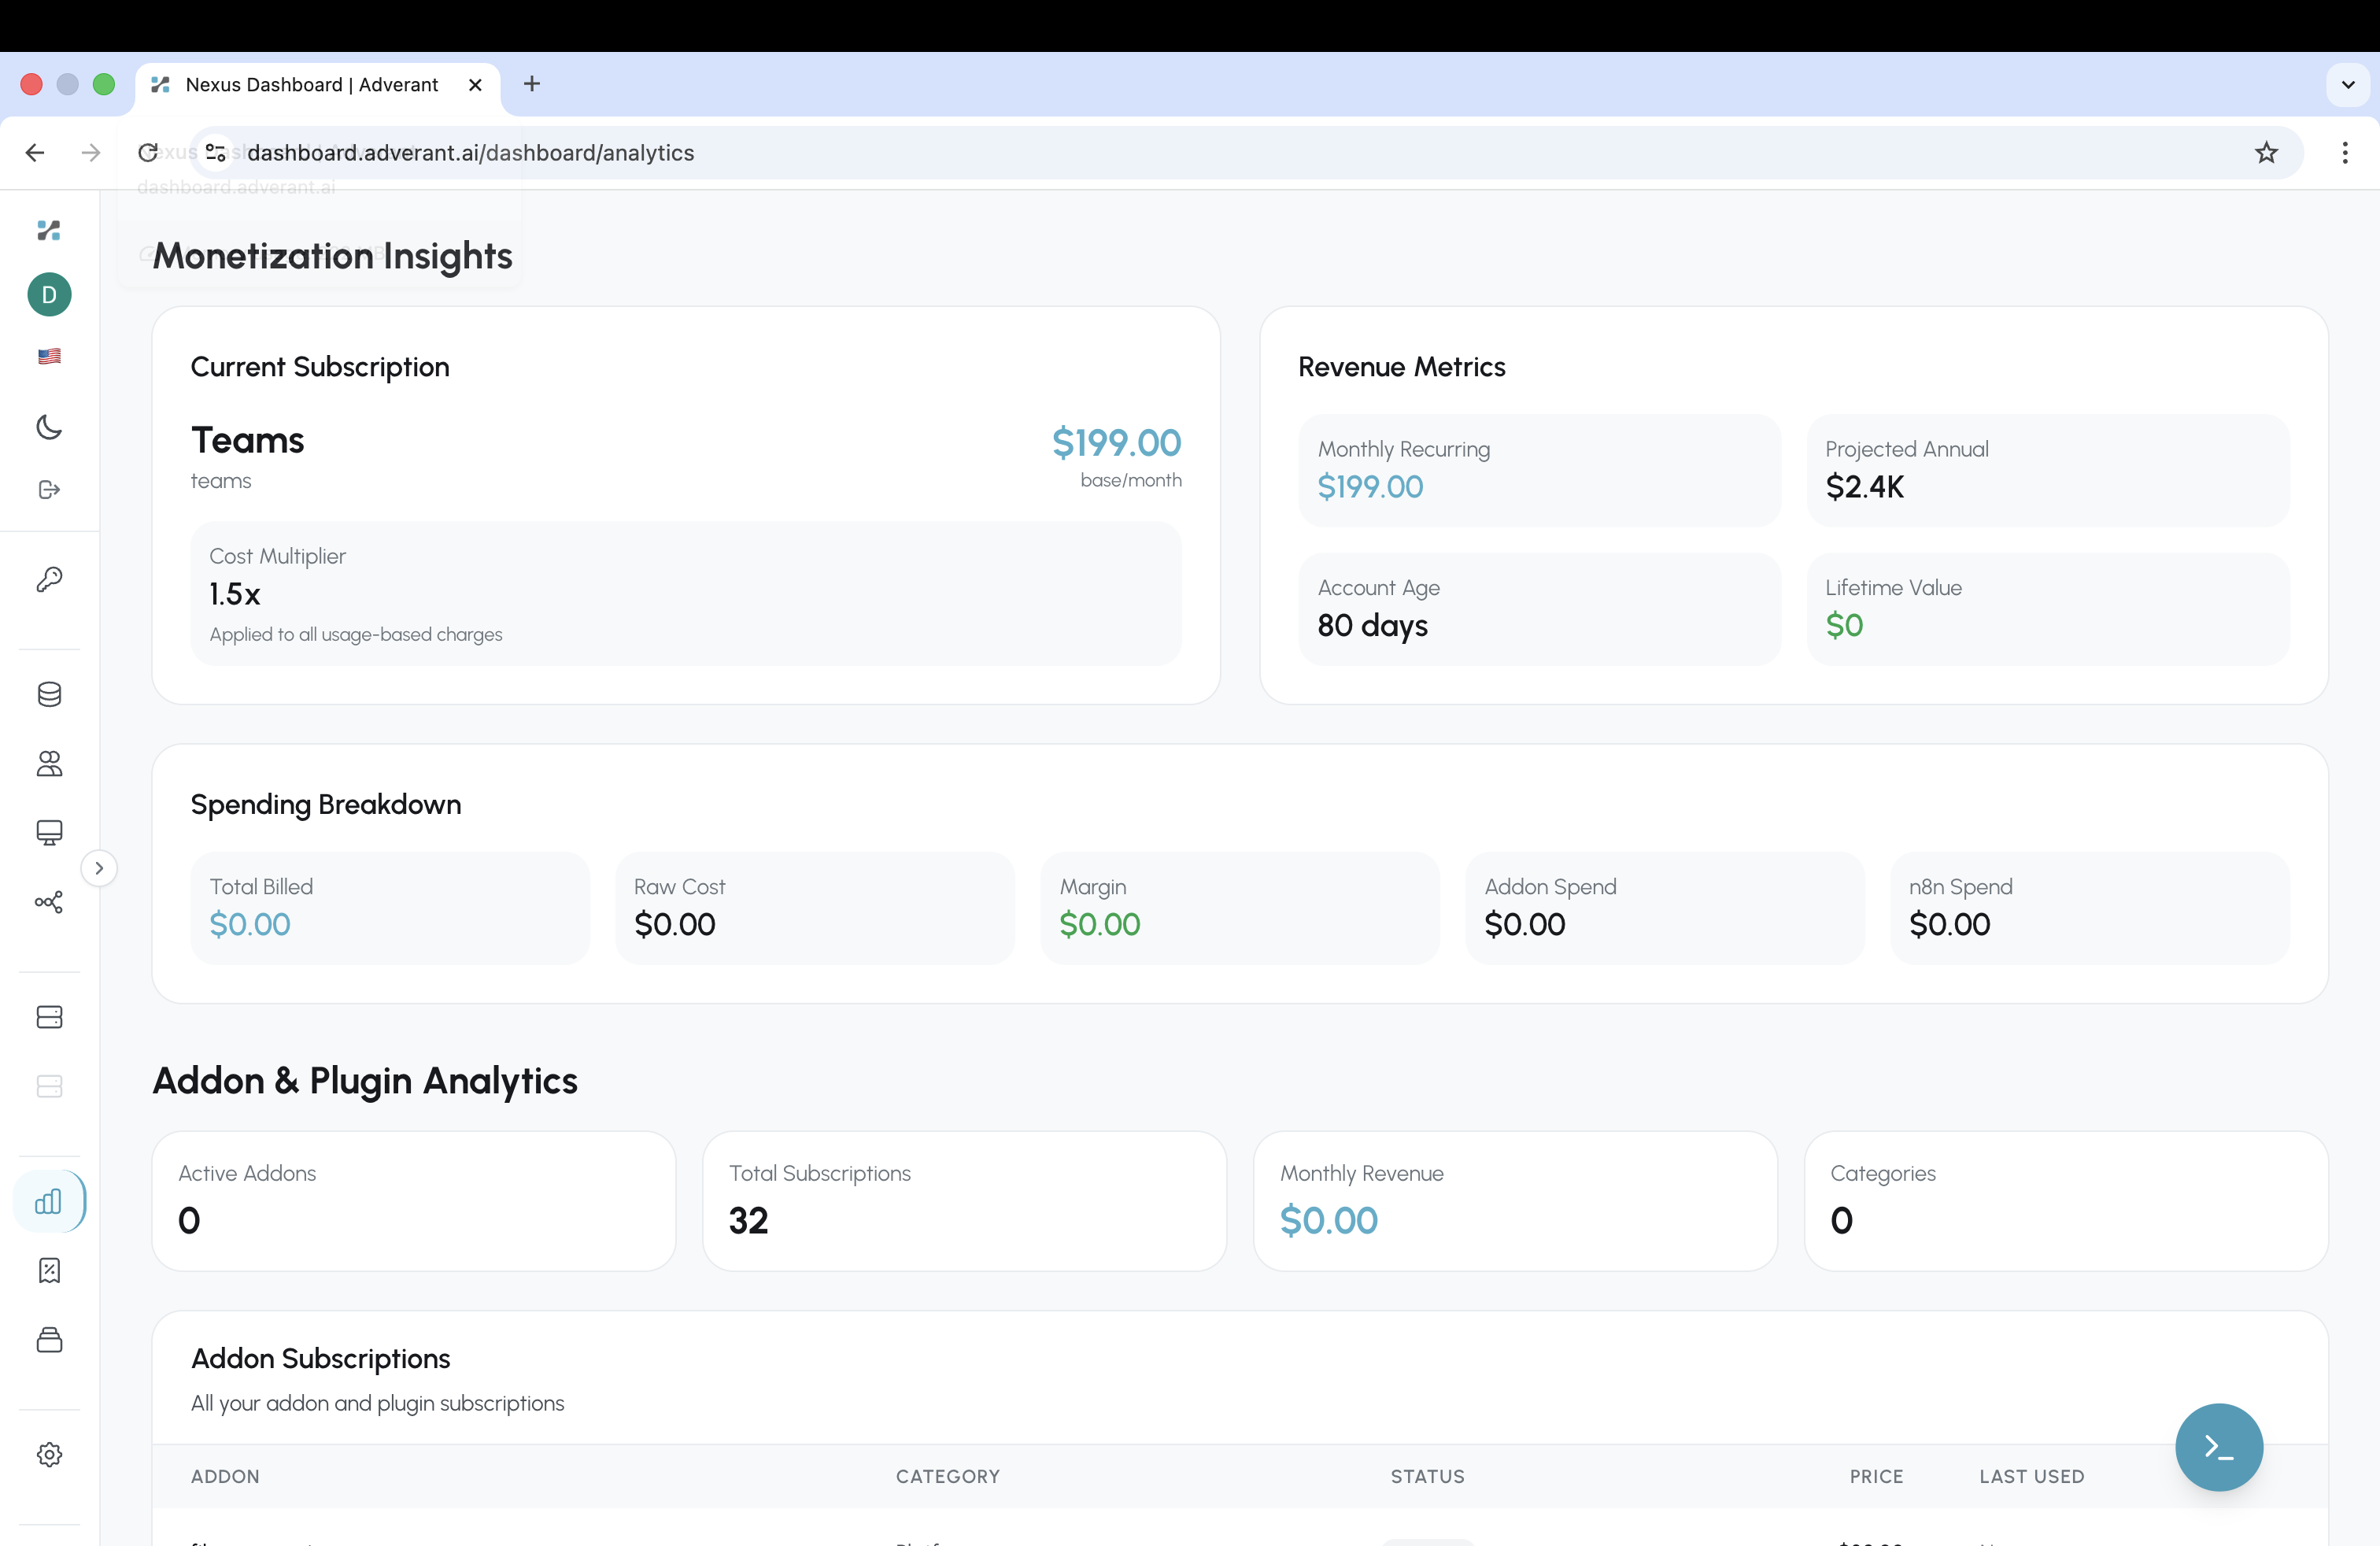This screenshot has height=1546, width=2380.
Task: Click the US flag language toggle
Action: tap(49, 357)
